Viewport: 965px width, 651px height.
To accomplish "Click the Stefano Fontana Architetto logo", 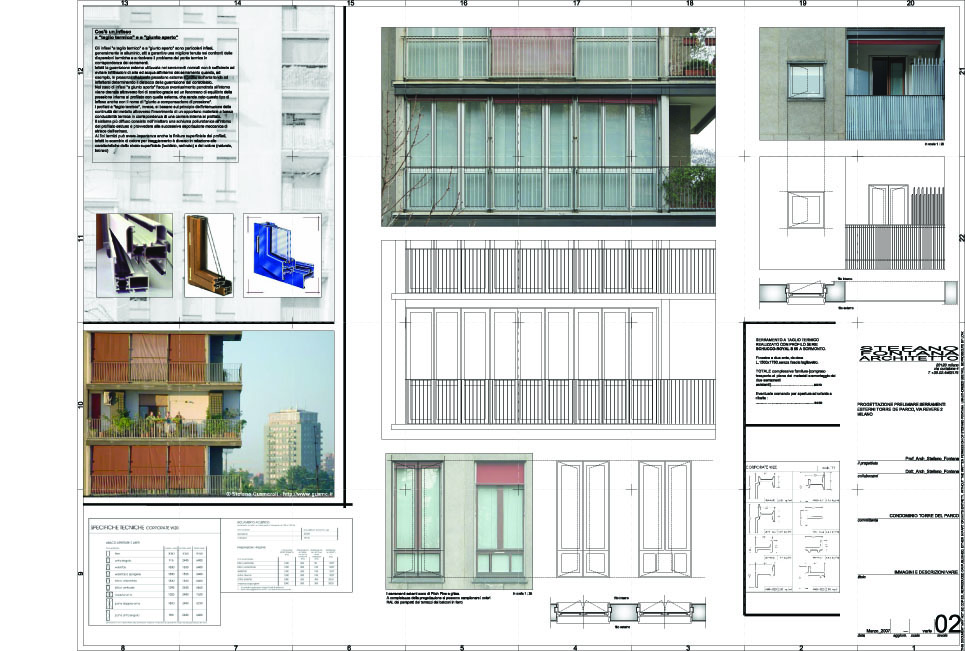I will (x=899, y=362).
